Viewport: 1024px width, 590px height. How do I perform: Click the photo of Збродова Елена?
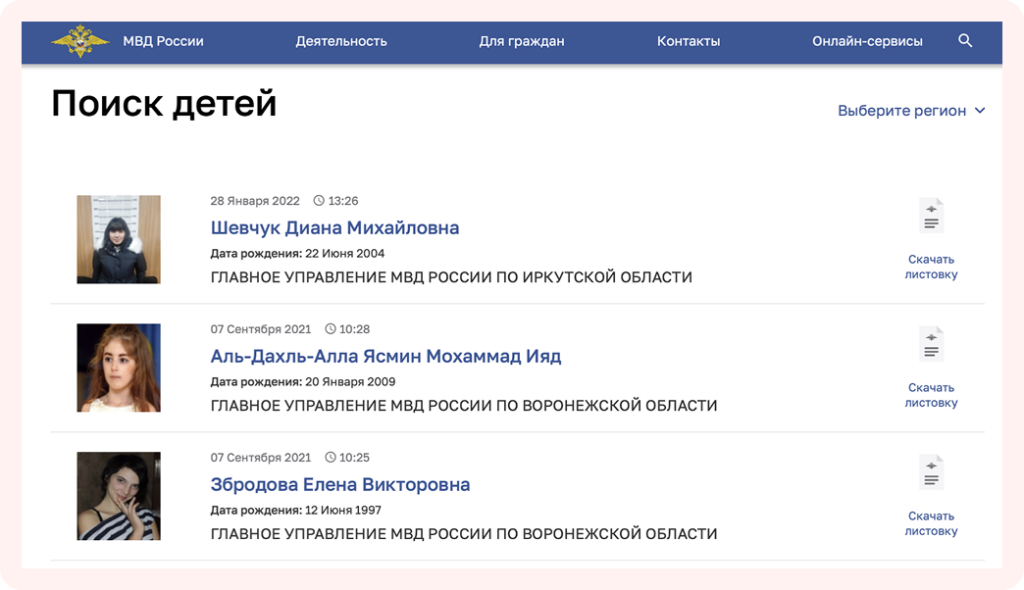pyautogui.click(x=118, y=497)
